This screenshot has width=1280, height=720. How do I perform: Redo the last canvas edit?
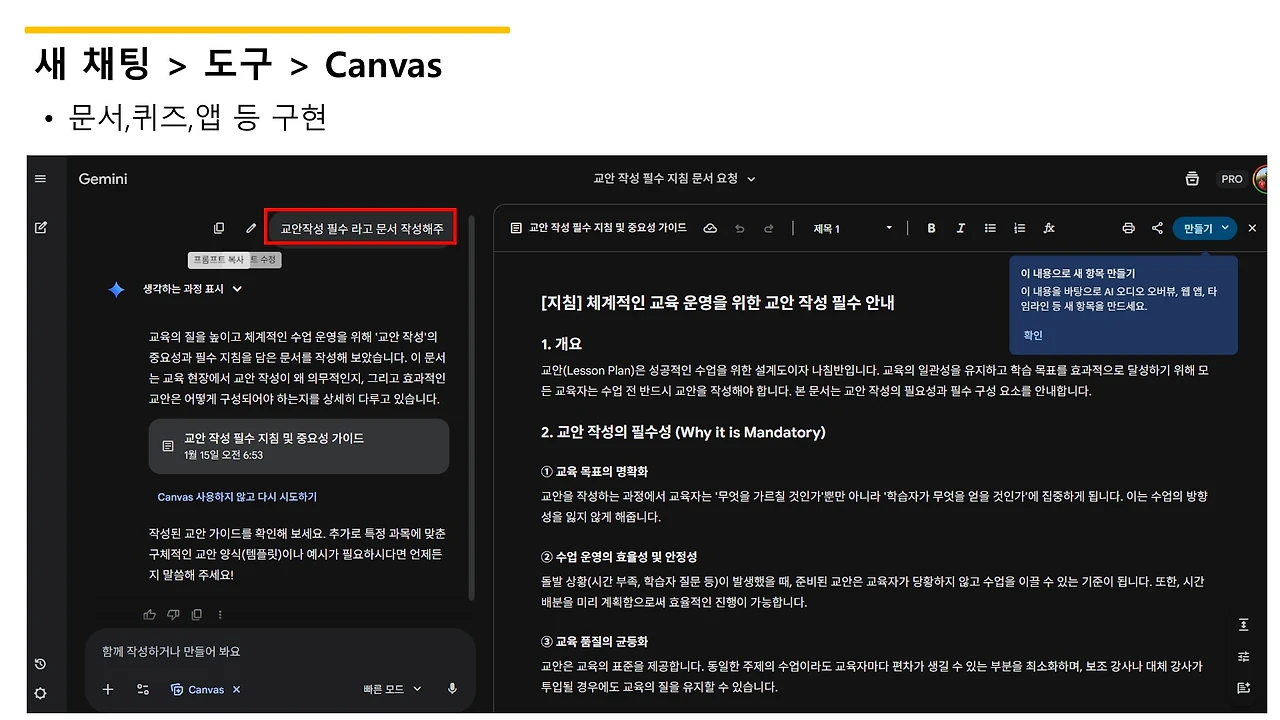(x=769, y=228)
